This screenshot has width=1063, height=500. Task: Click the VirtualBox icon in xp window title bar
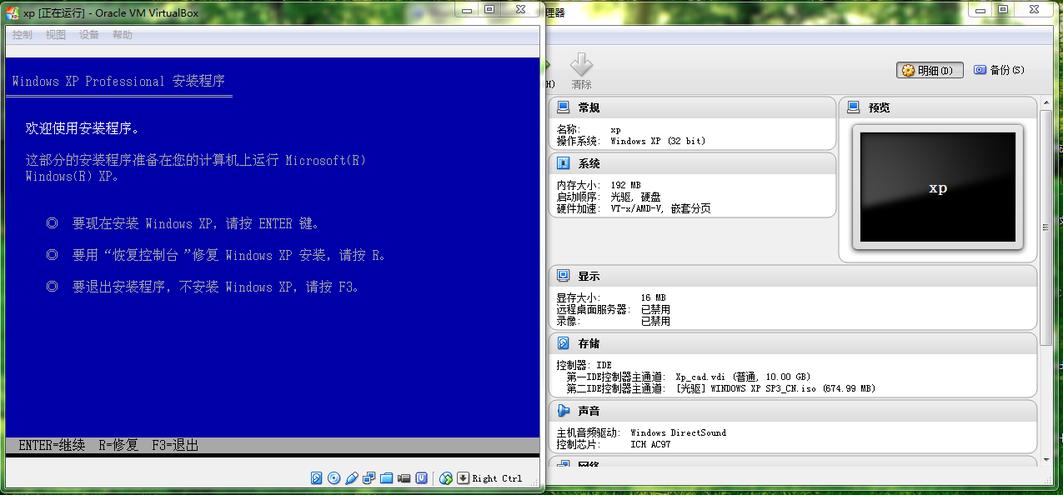coord(12,12)
